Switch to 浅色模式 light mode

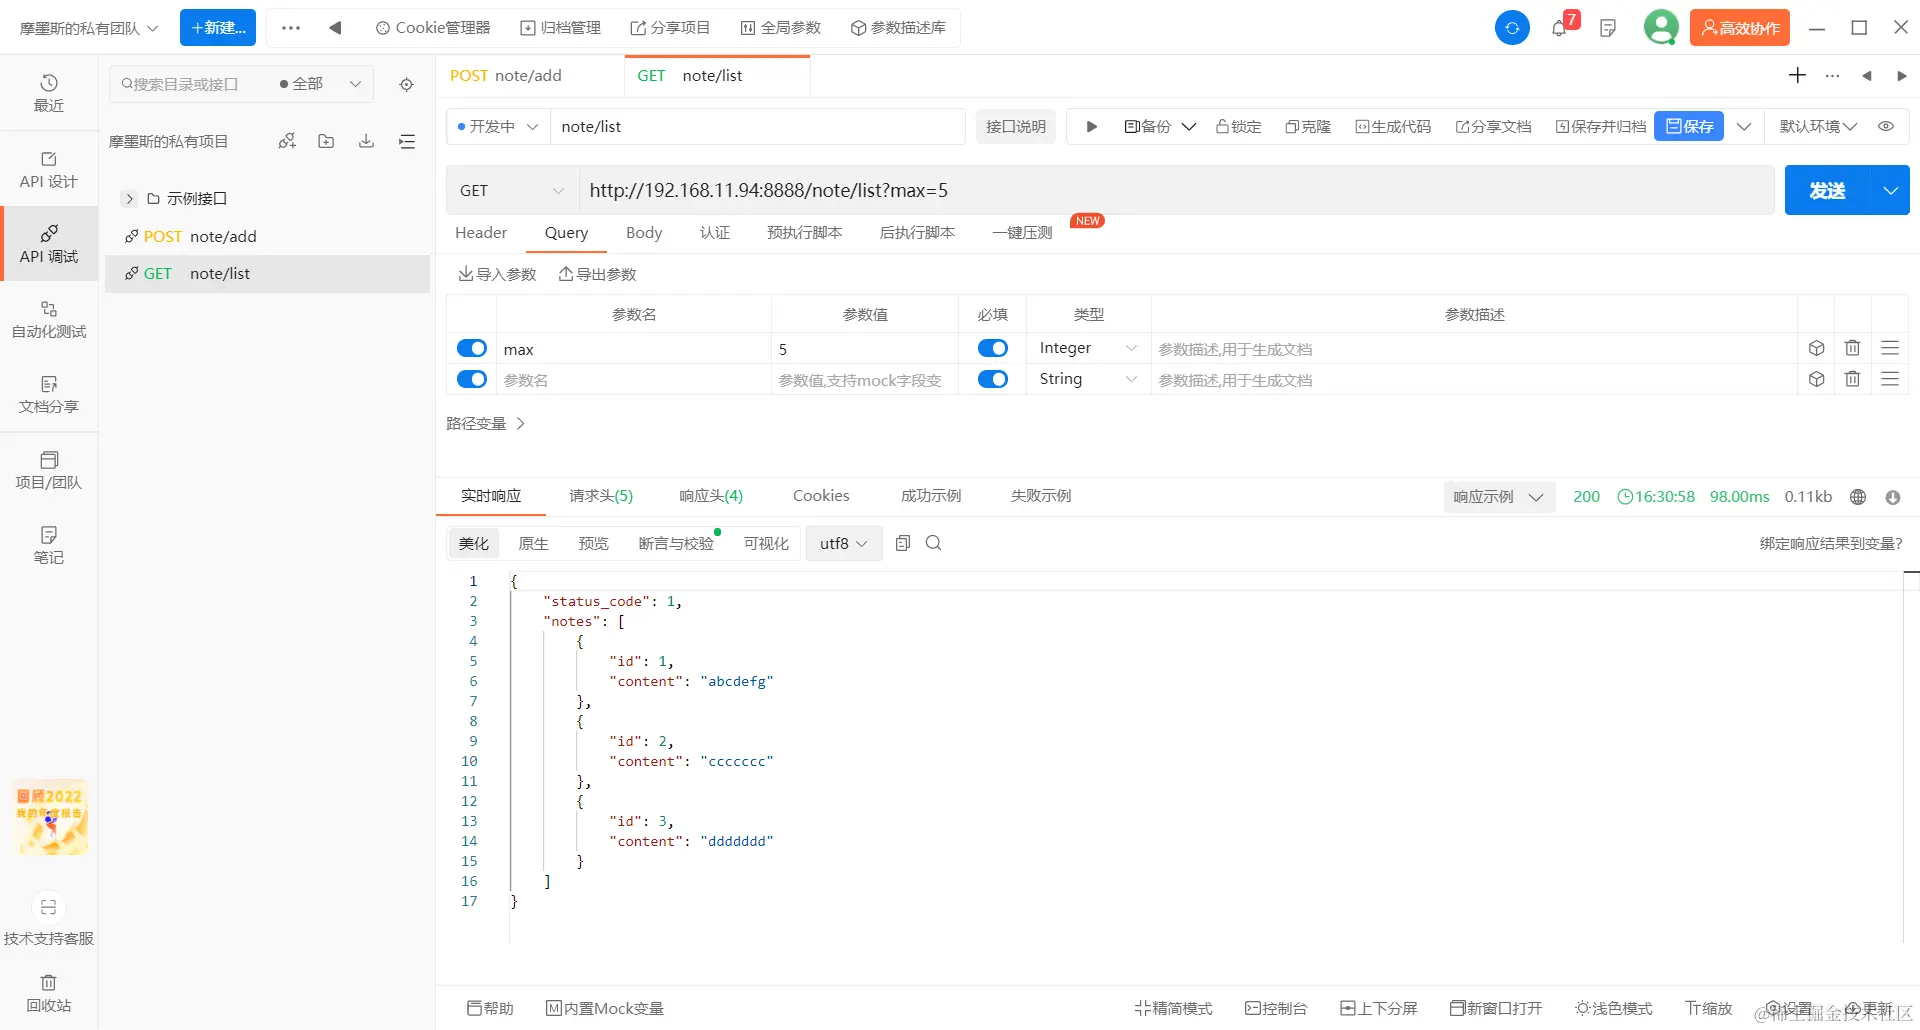click(1613, 1008)
